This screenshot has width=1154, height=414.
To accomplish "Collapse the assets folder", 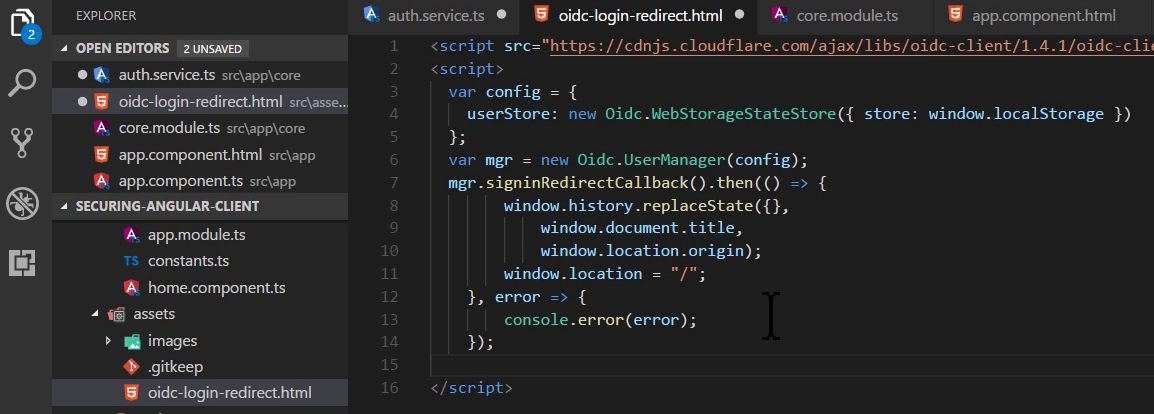I will [95, 314].
